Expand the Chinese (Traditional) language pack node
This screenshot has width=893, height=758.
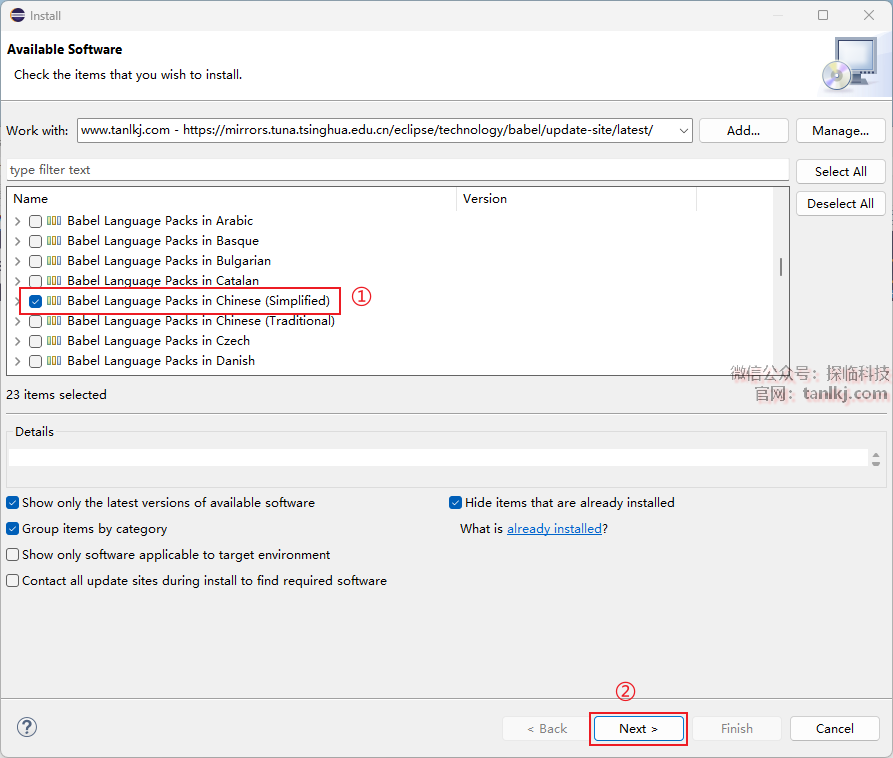[17, 321]
